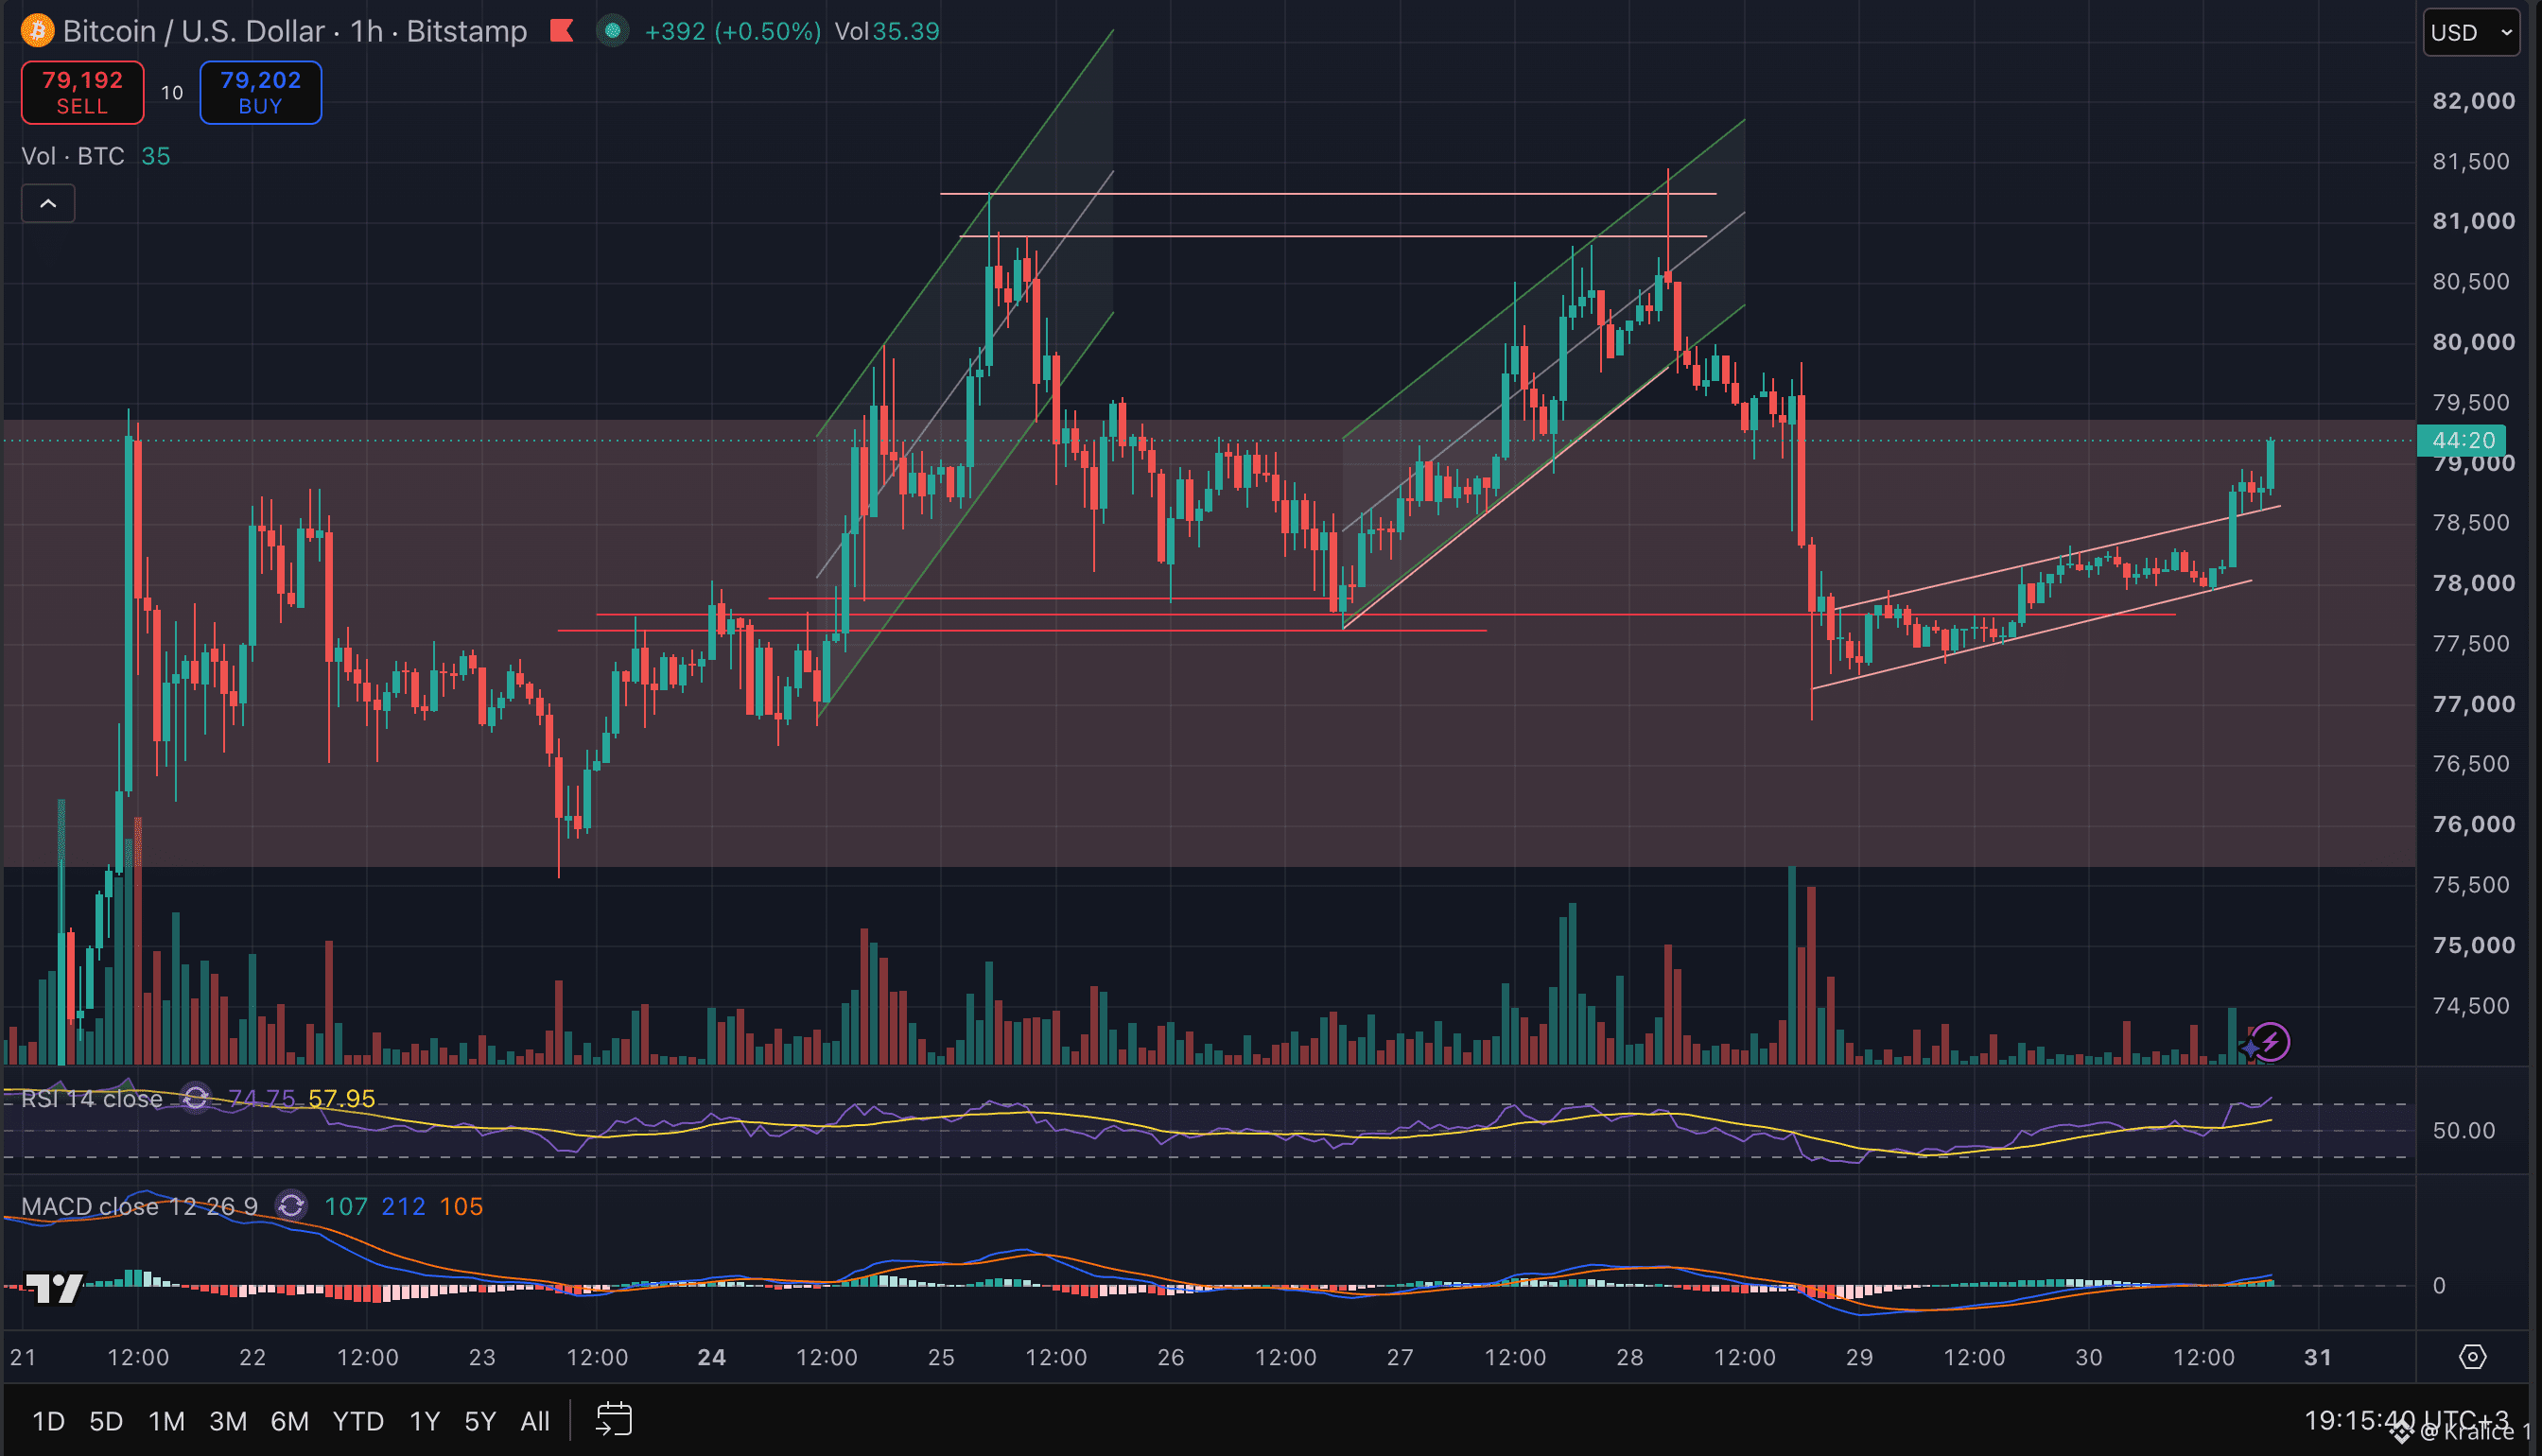Click the 77,500 price scale label
This screenshot has width=2542, height=1456.
pyautogui.click(x=2471, y=643)
